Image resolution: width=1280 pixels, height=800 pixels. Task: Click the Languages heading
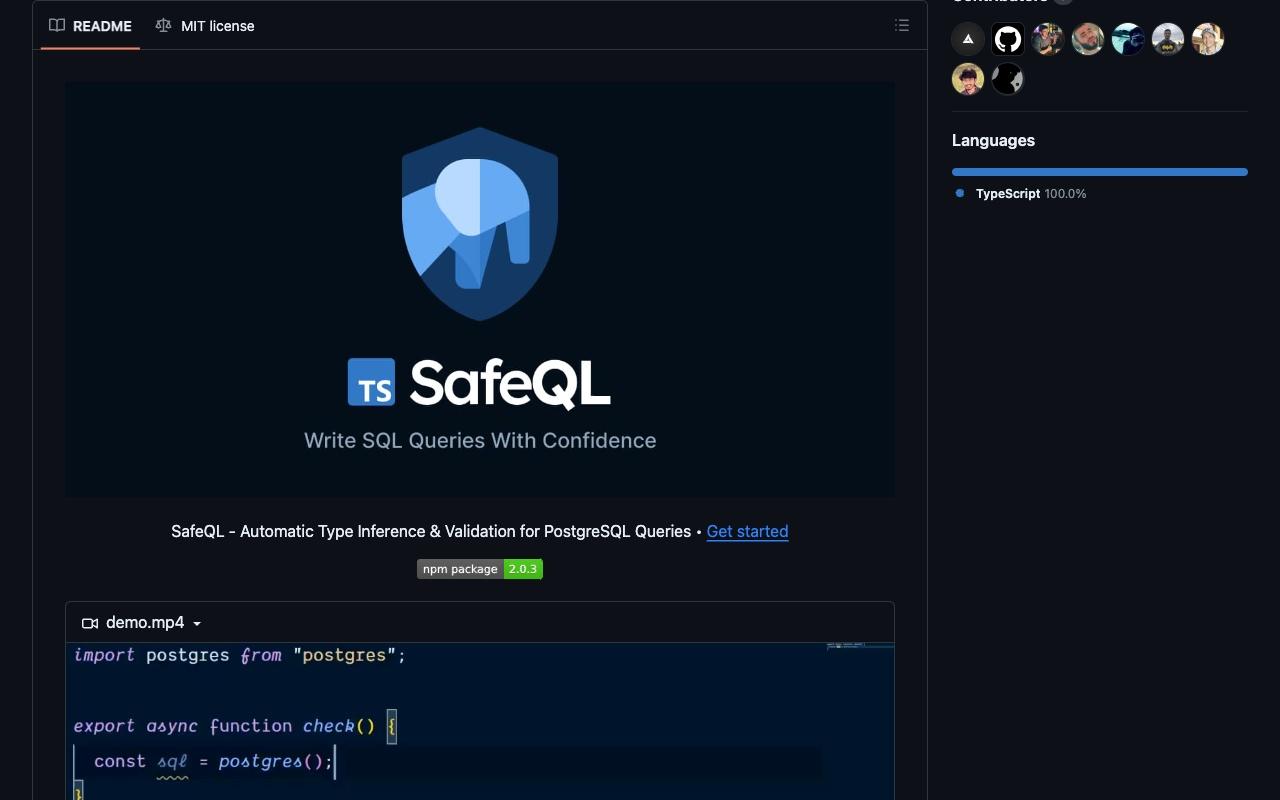[993, 140]
